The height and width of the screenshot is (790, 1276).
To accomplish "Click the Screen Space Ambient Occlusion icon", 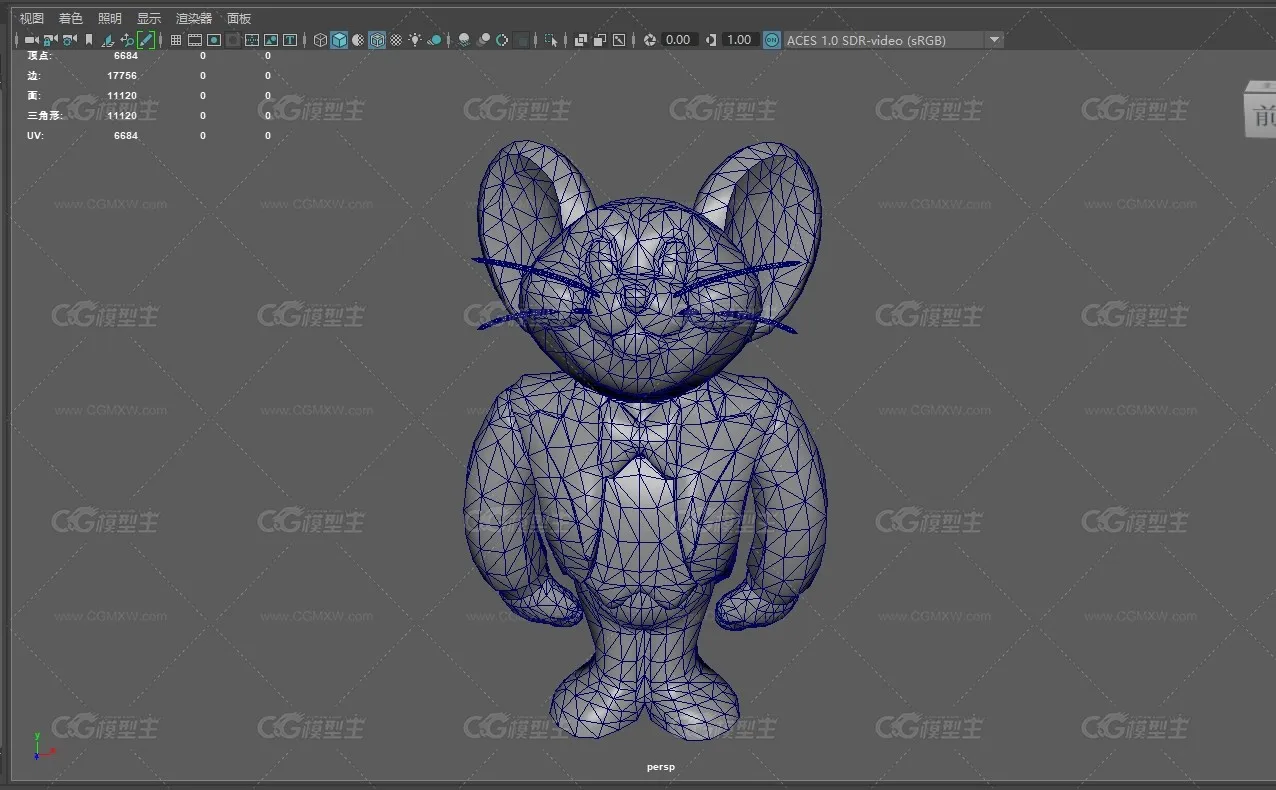I will [464, 40].
